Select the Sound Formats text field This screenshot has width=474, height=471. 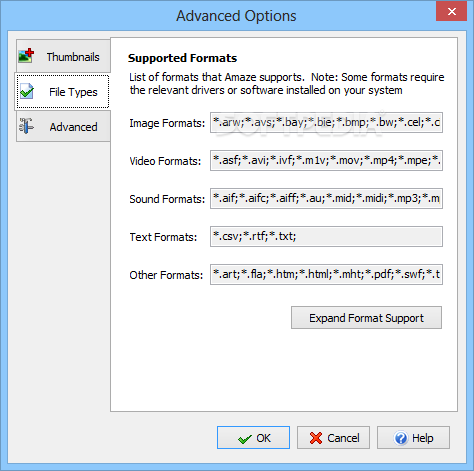(x=326, y=199)
